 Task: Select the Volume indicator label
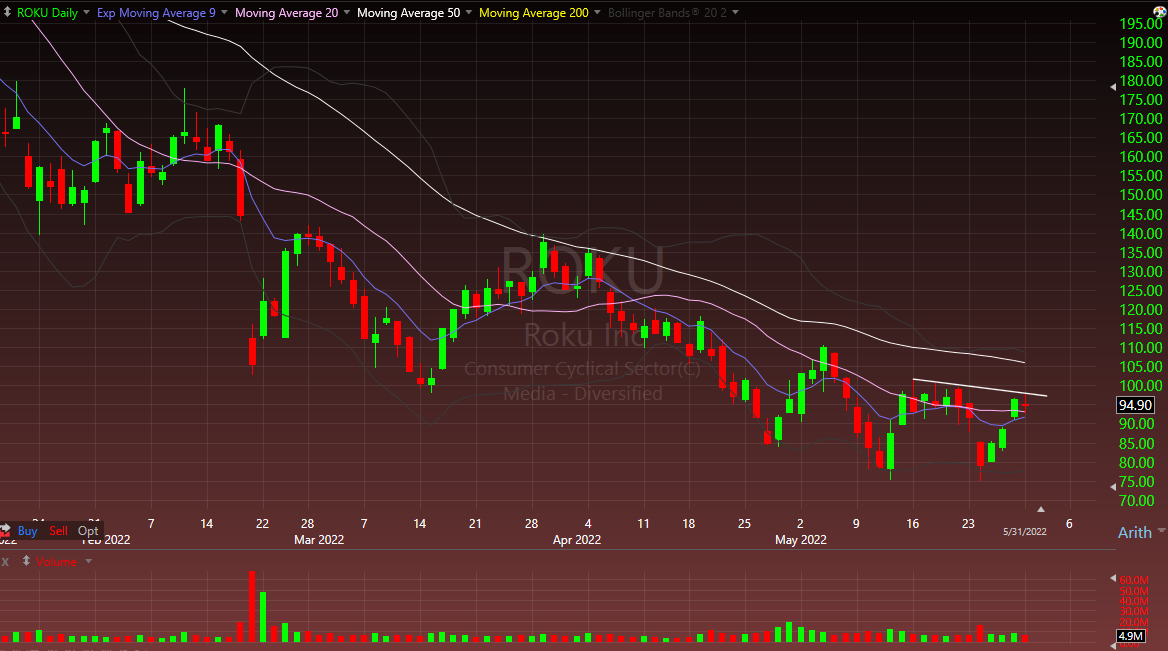(57, 562)
